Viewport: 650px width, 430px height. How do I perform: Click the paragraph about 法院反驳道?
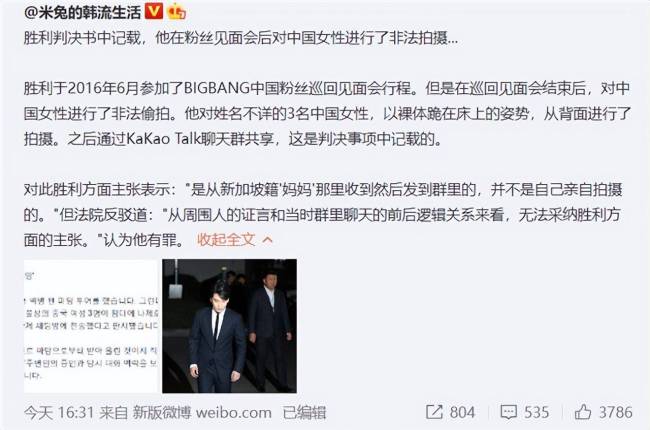click(323, 215)
